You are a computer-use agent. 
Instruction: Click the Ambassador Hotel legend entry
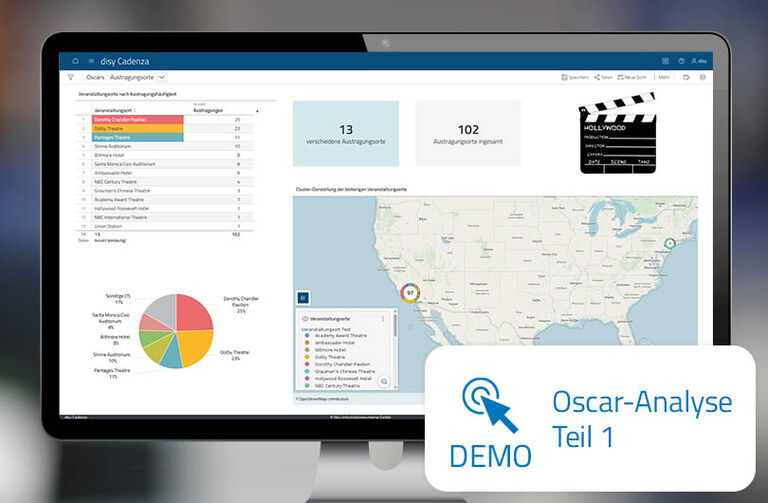click(330, 343)
